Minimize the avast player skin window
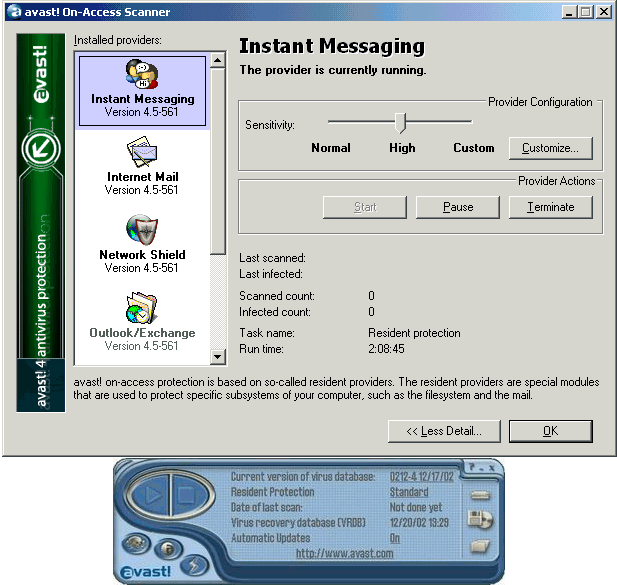This screenshot has height=585, width=617. pyautogui.click(x=482, y=468)
